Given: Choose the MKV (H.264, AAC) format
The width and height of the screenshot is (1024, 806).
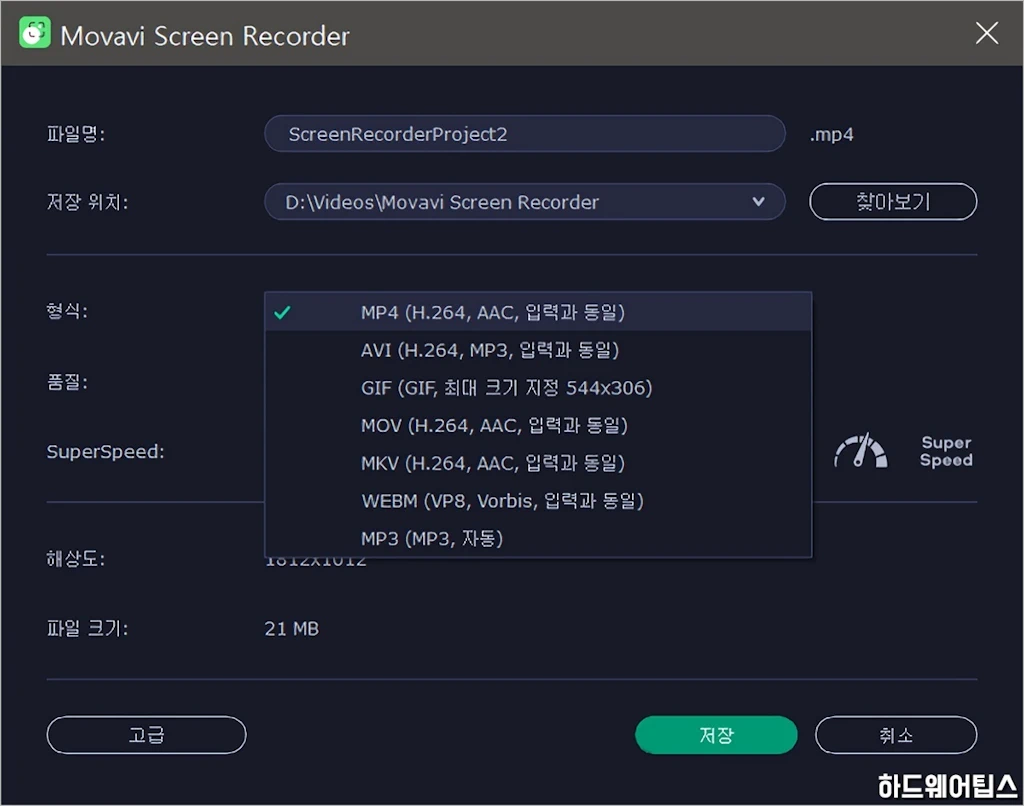Looking at the screenshot, I should click(538, 464).
